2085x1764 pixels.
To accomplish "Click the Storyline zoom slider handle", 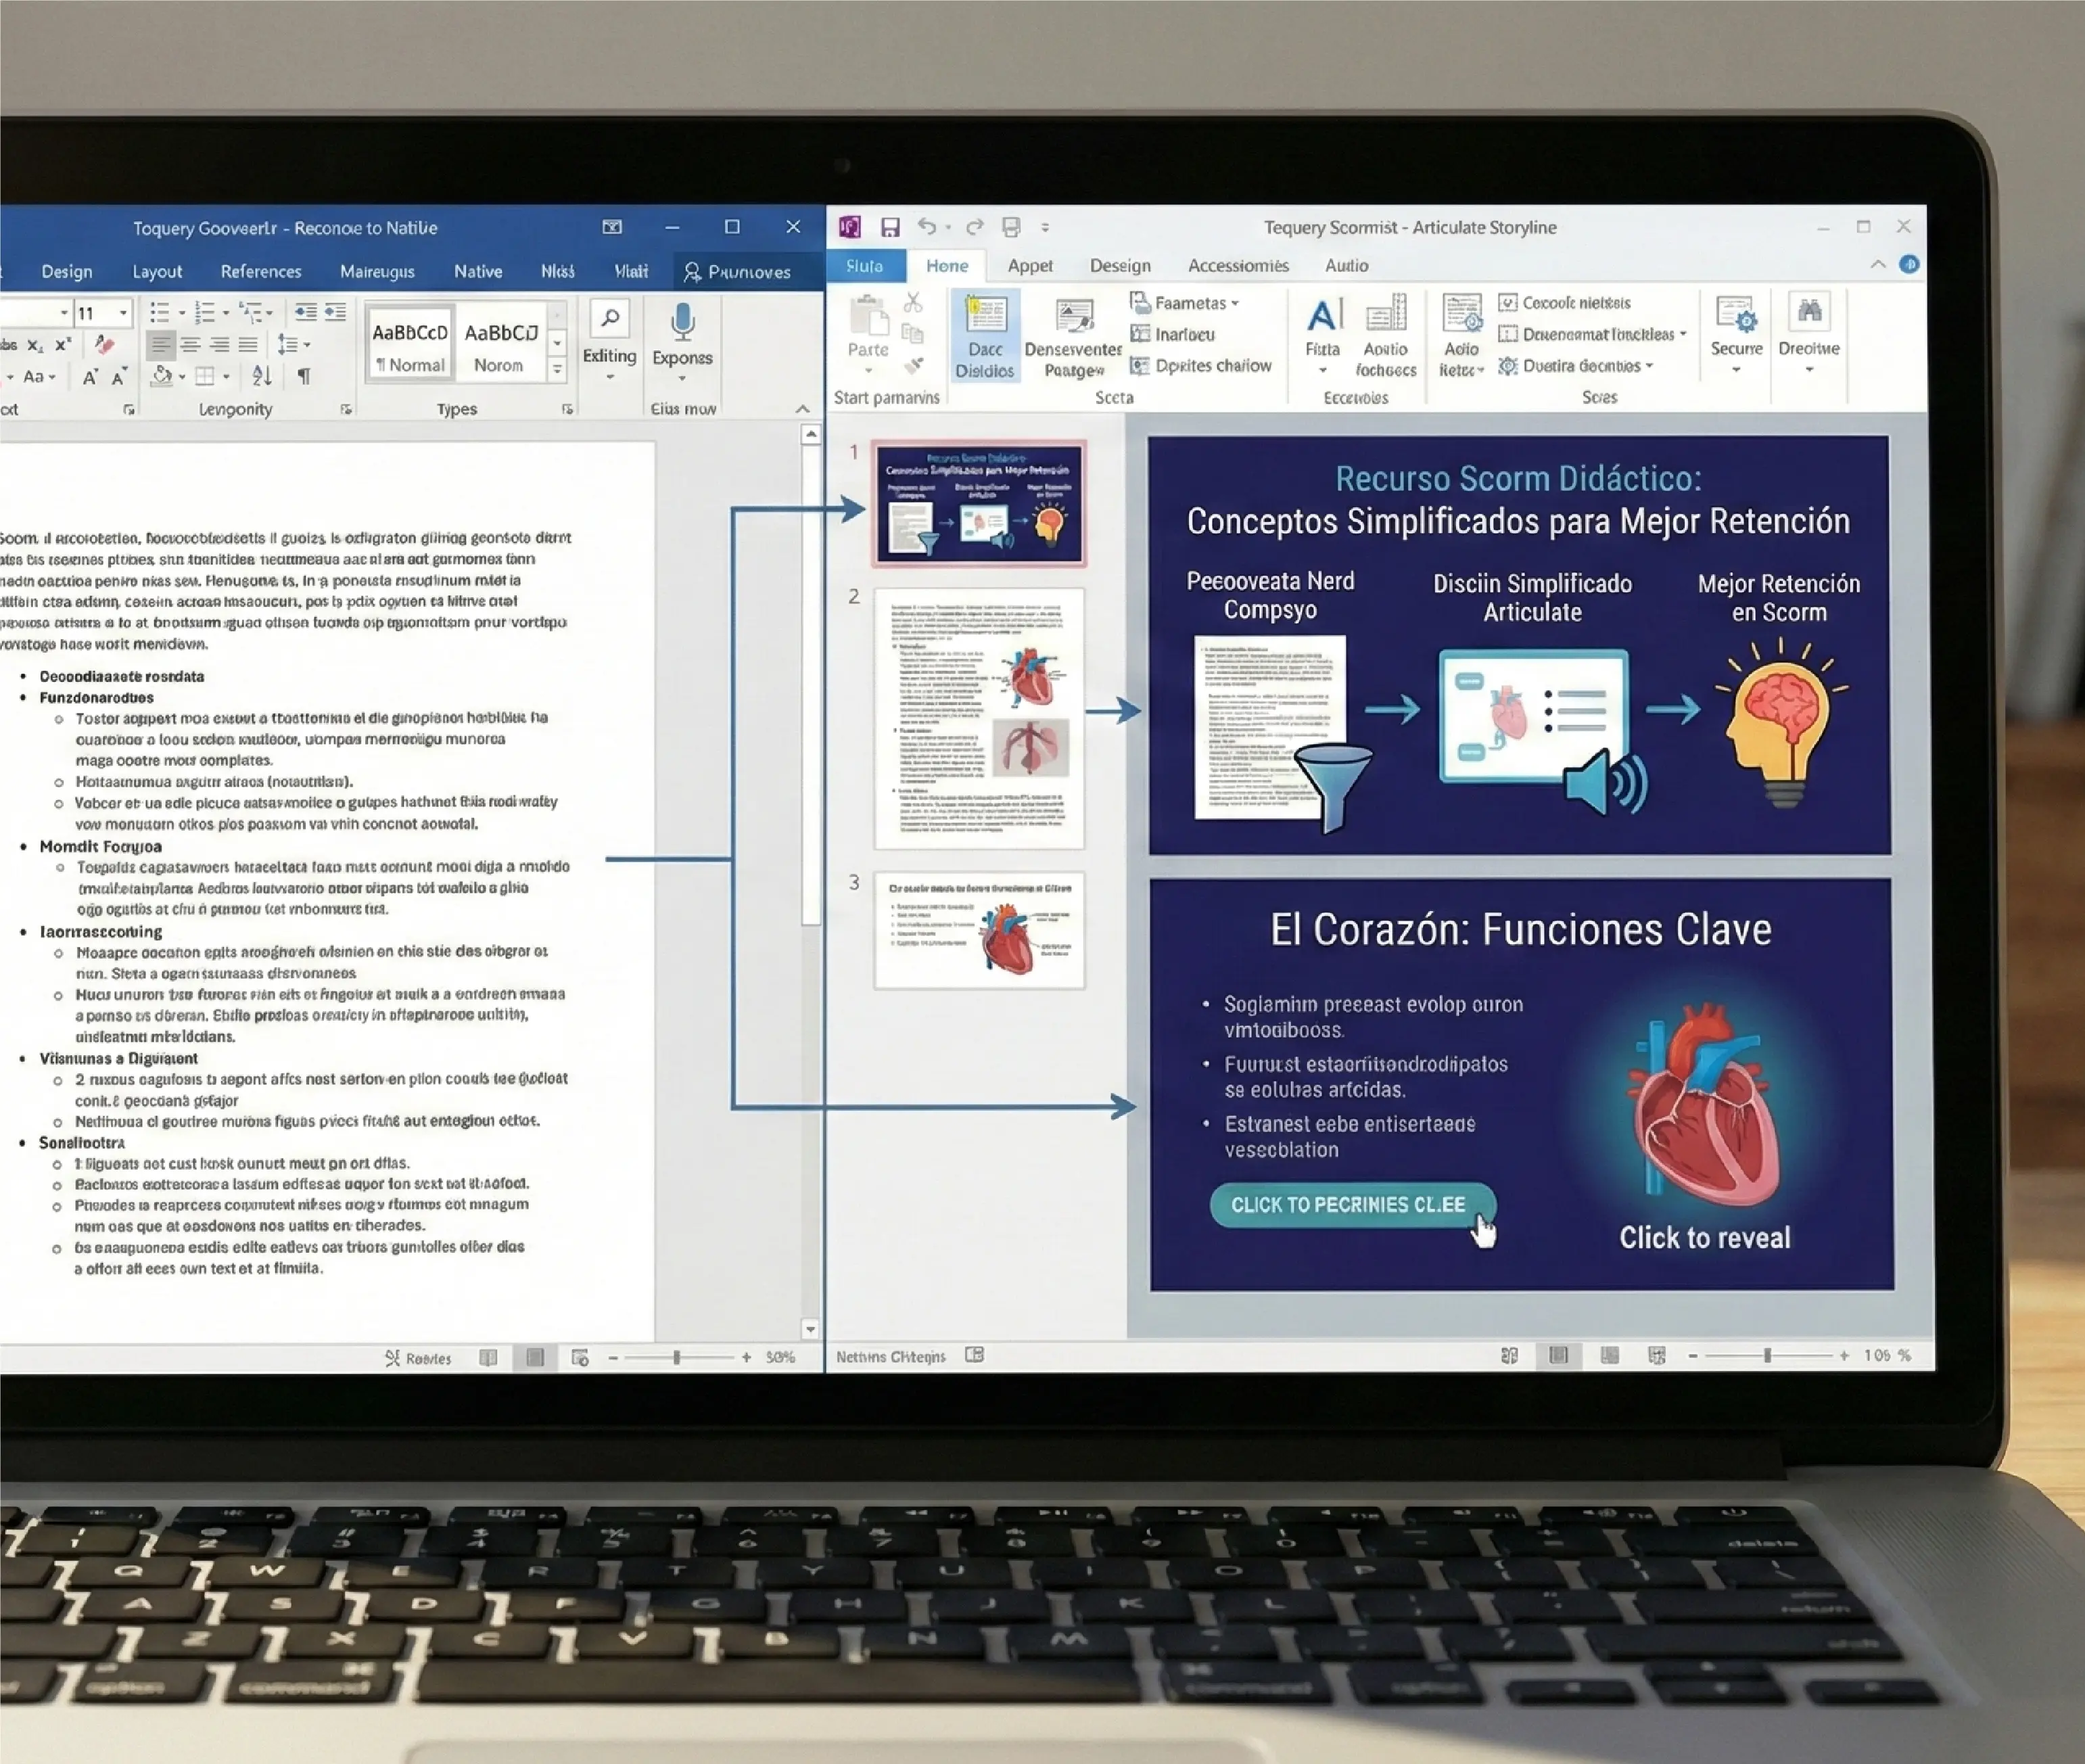I will [x=1767, y=1355].
